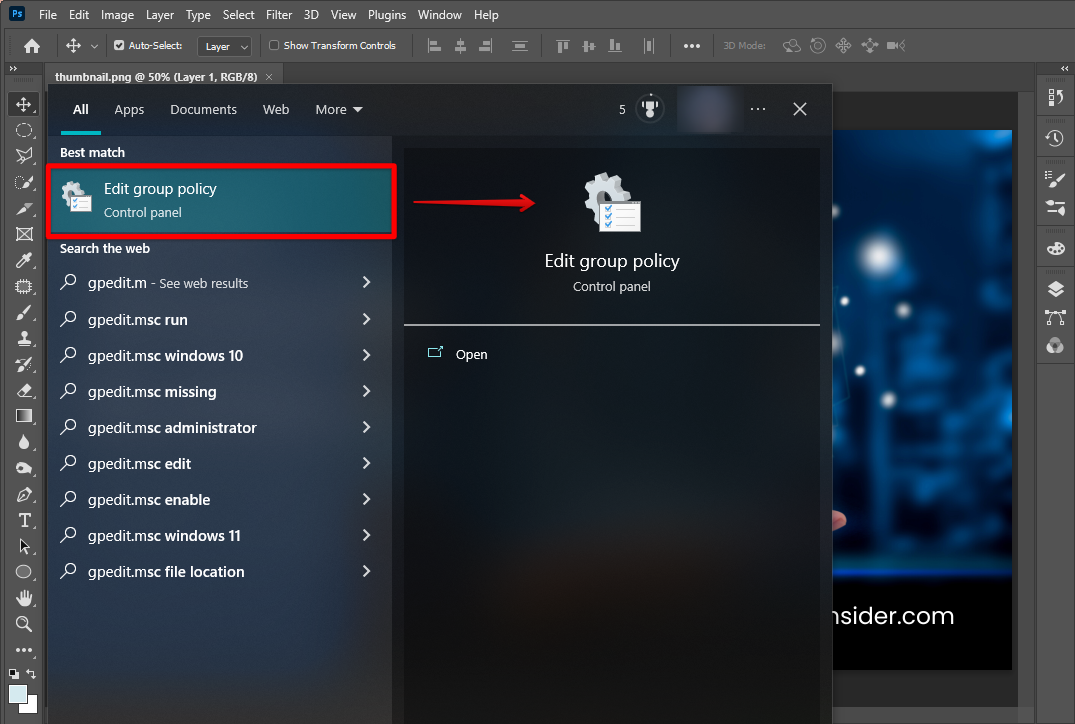Screen dimensions: 1075x724
Task: Select the Hand tool
Action: click(x=24, y=598)
